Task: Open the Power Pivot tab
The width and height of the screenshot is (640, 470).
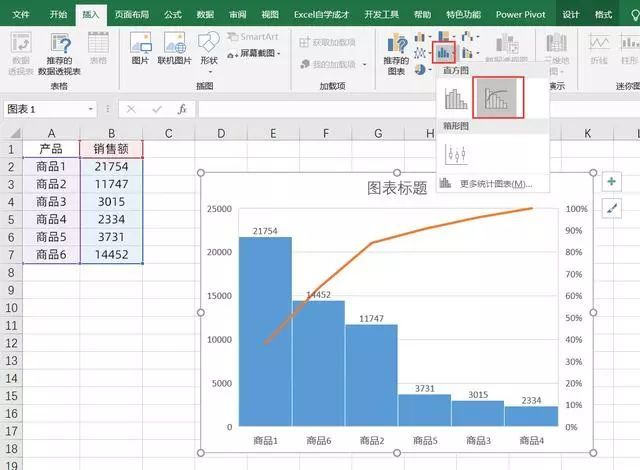Action: click(520, 15)
